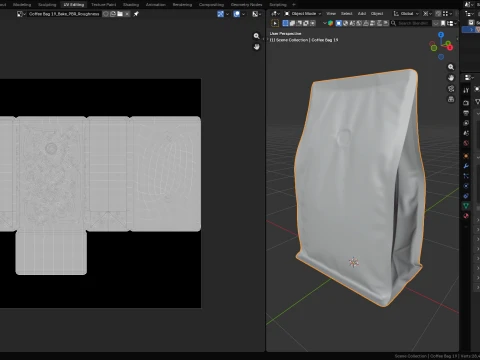Open the Texture Paint workspace tab
The image size is (480, 360).
(104, 5)
